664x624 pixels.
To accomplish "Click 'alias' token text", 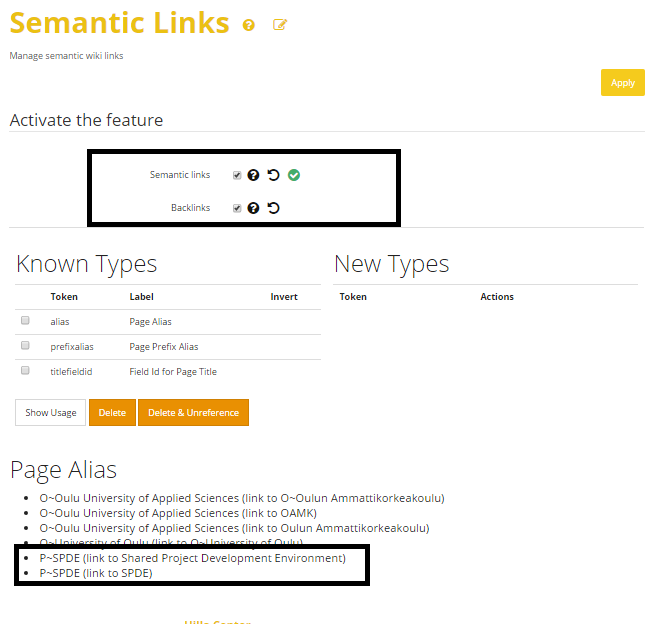I will (x=60, y=322).
